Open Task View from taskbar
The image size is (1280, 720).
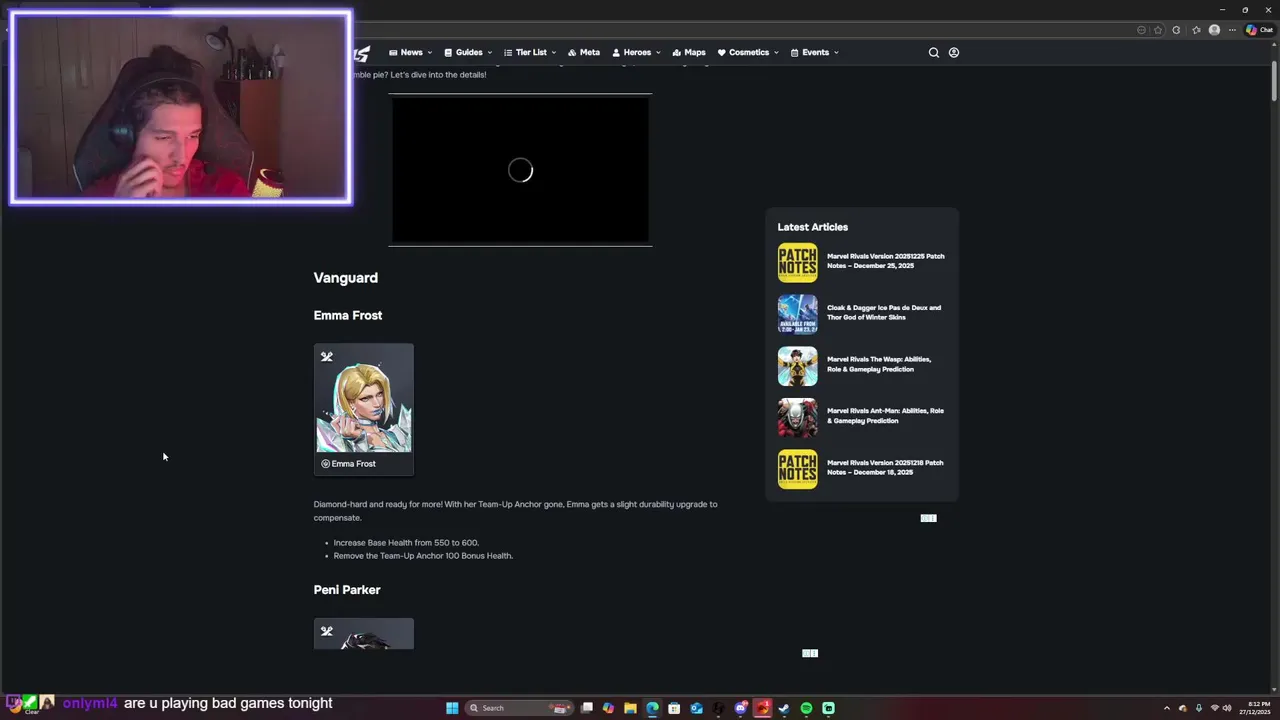pyautogui.click(x=587, y=708)
